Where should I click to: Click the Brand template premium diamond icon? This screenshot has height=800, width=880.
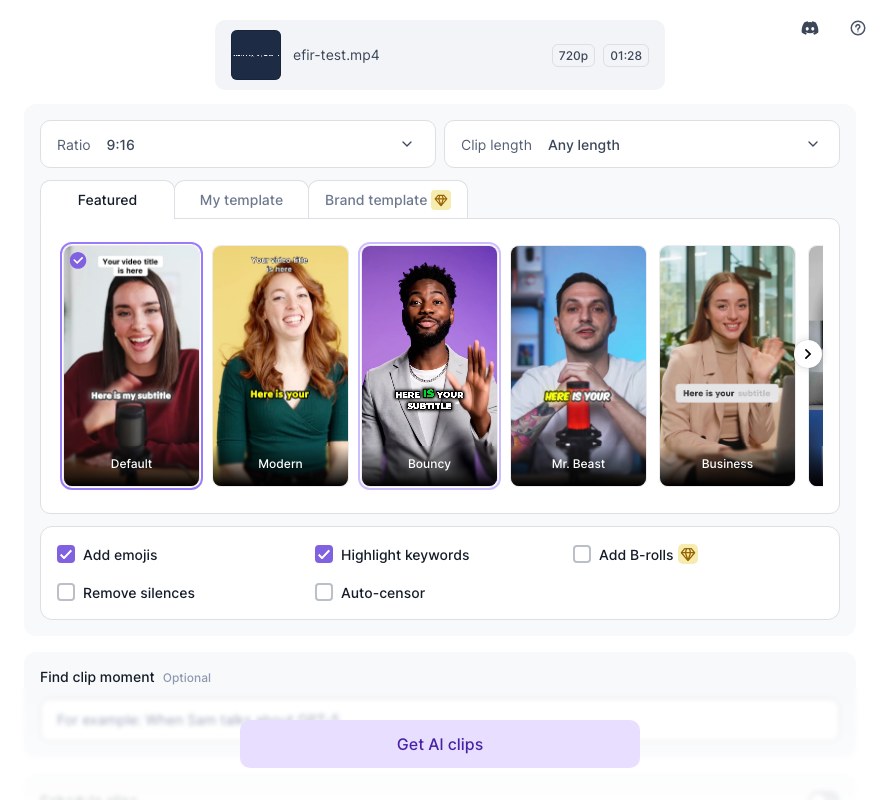coord(441,200)
